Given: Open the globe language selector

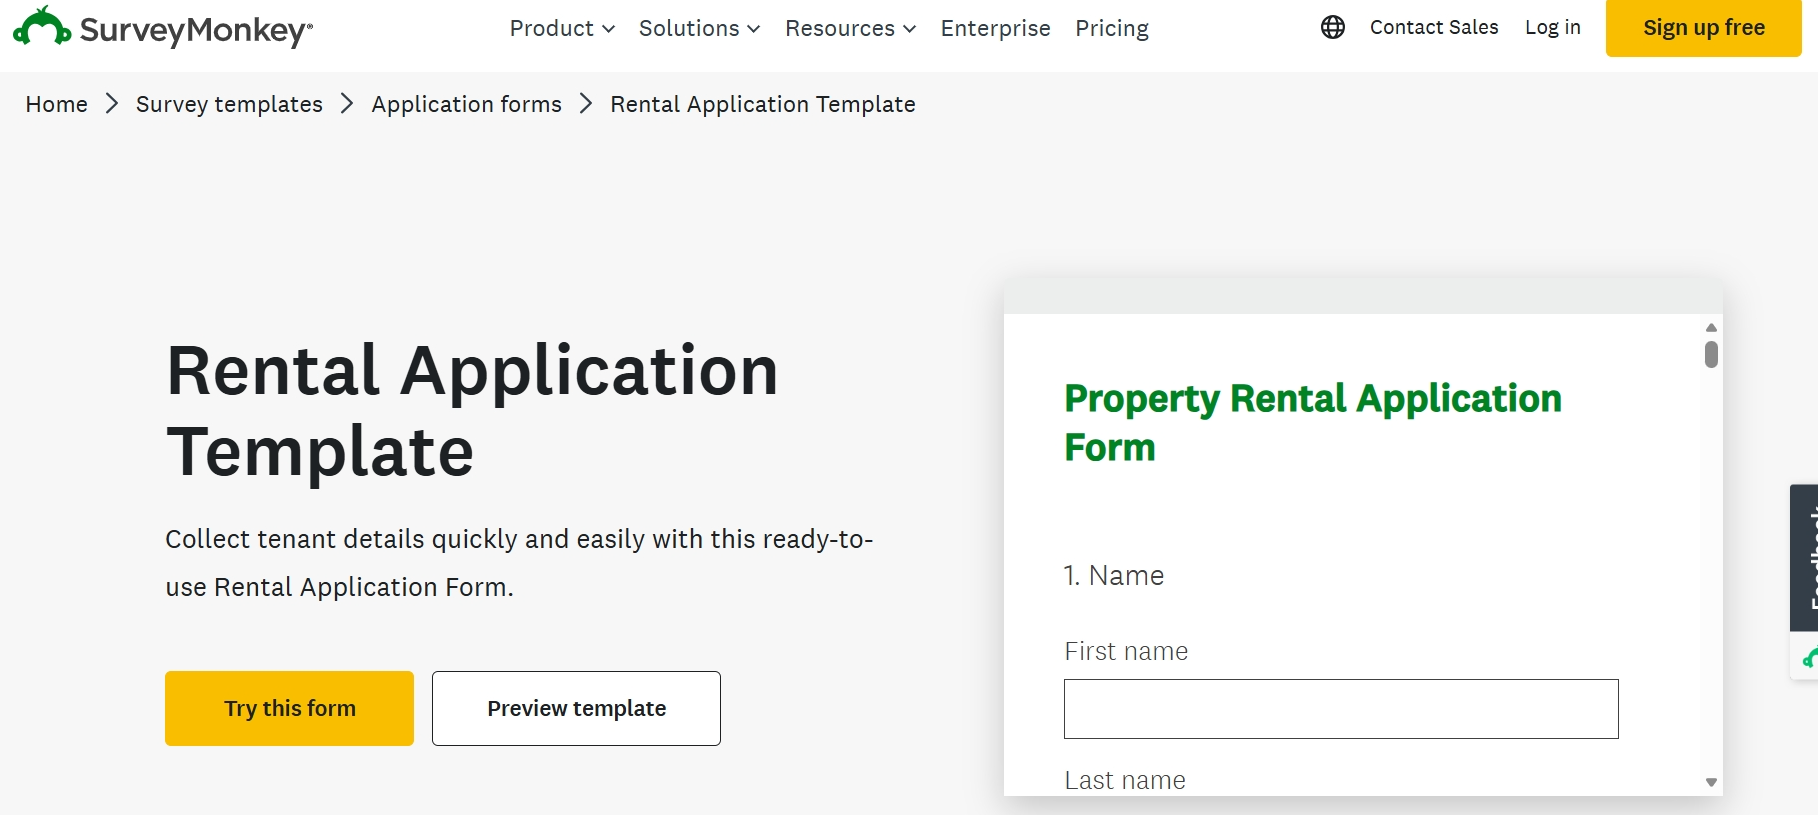Looking at the screenshot, I should pyautogui.click(x=1332, y=27).
